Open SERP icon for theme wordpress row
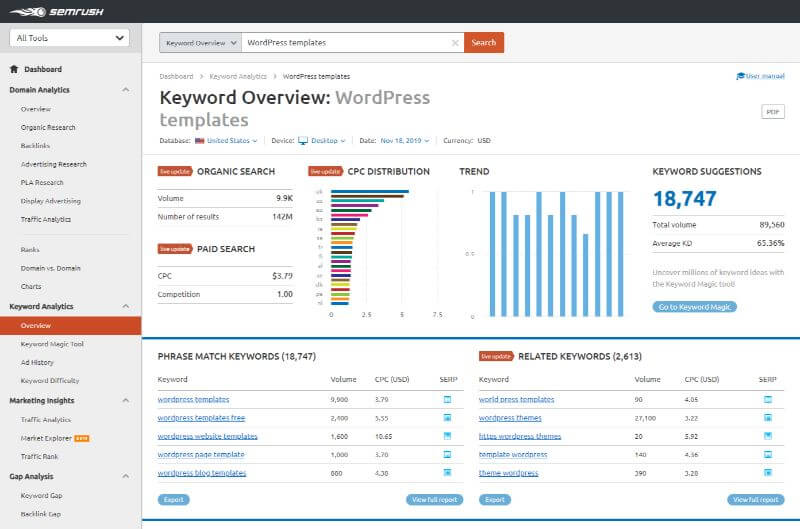800x529 pixels. 768,473
